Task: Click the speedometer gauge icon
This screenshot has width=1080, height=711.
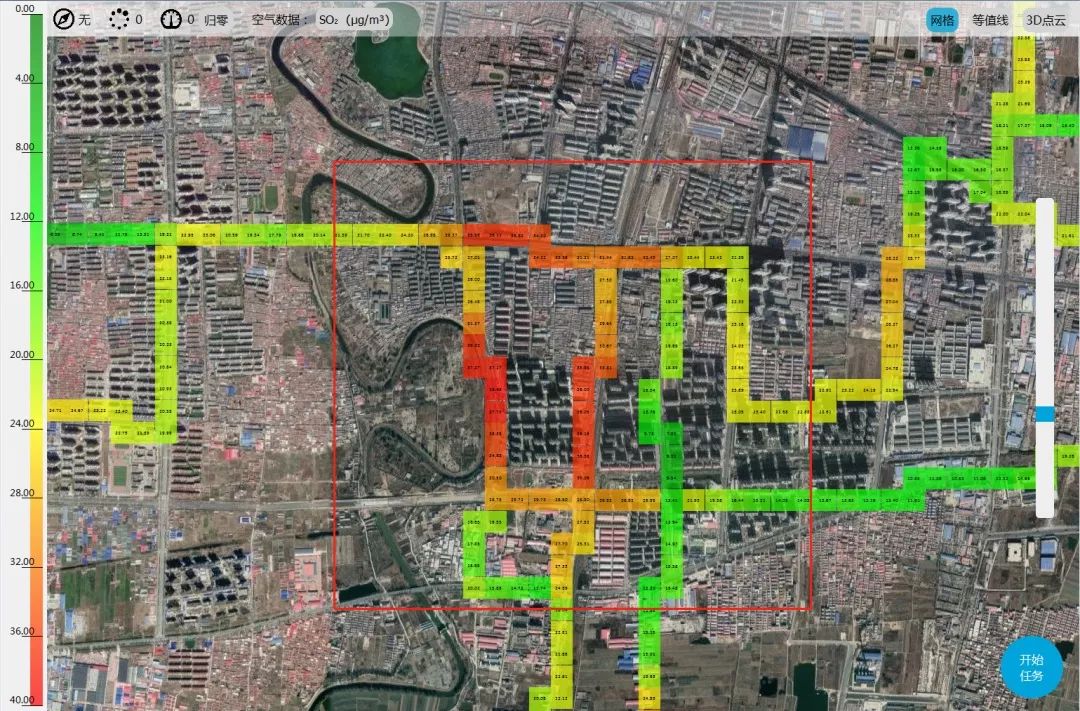Action: (x=172, y=19)
